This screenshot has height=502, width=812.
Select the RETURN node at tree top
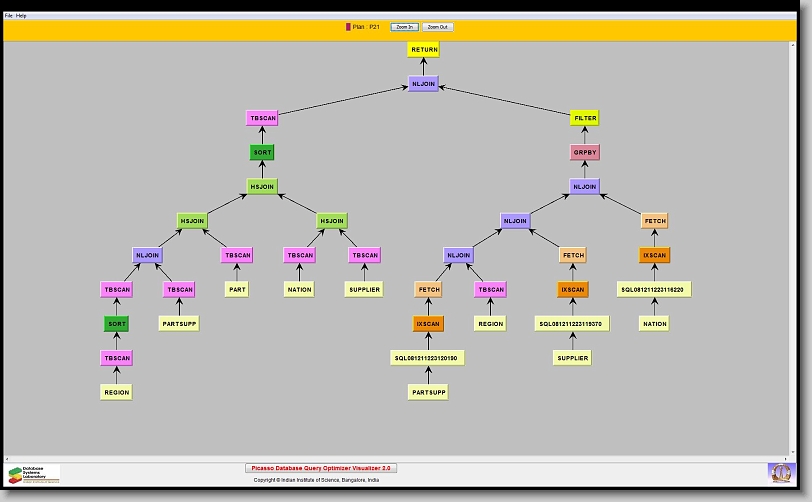(423, 49)
